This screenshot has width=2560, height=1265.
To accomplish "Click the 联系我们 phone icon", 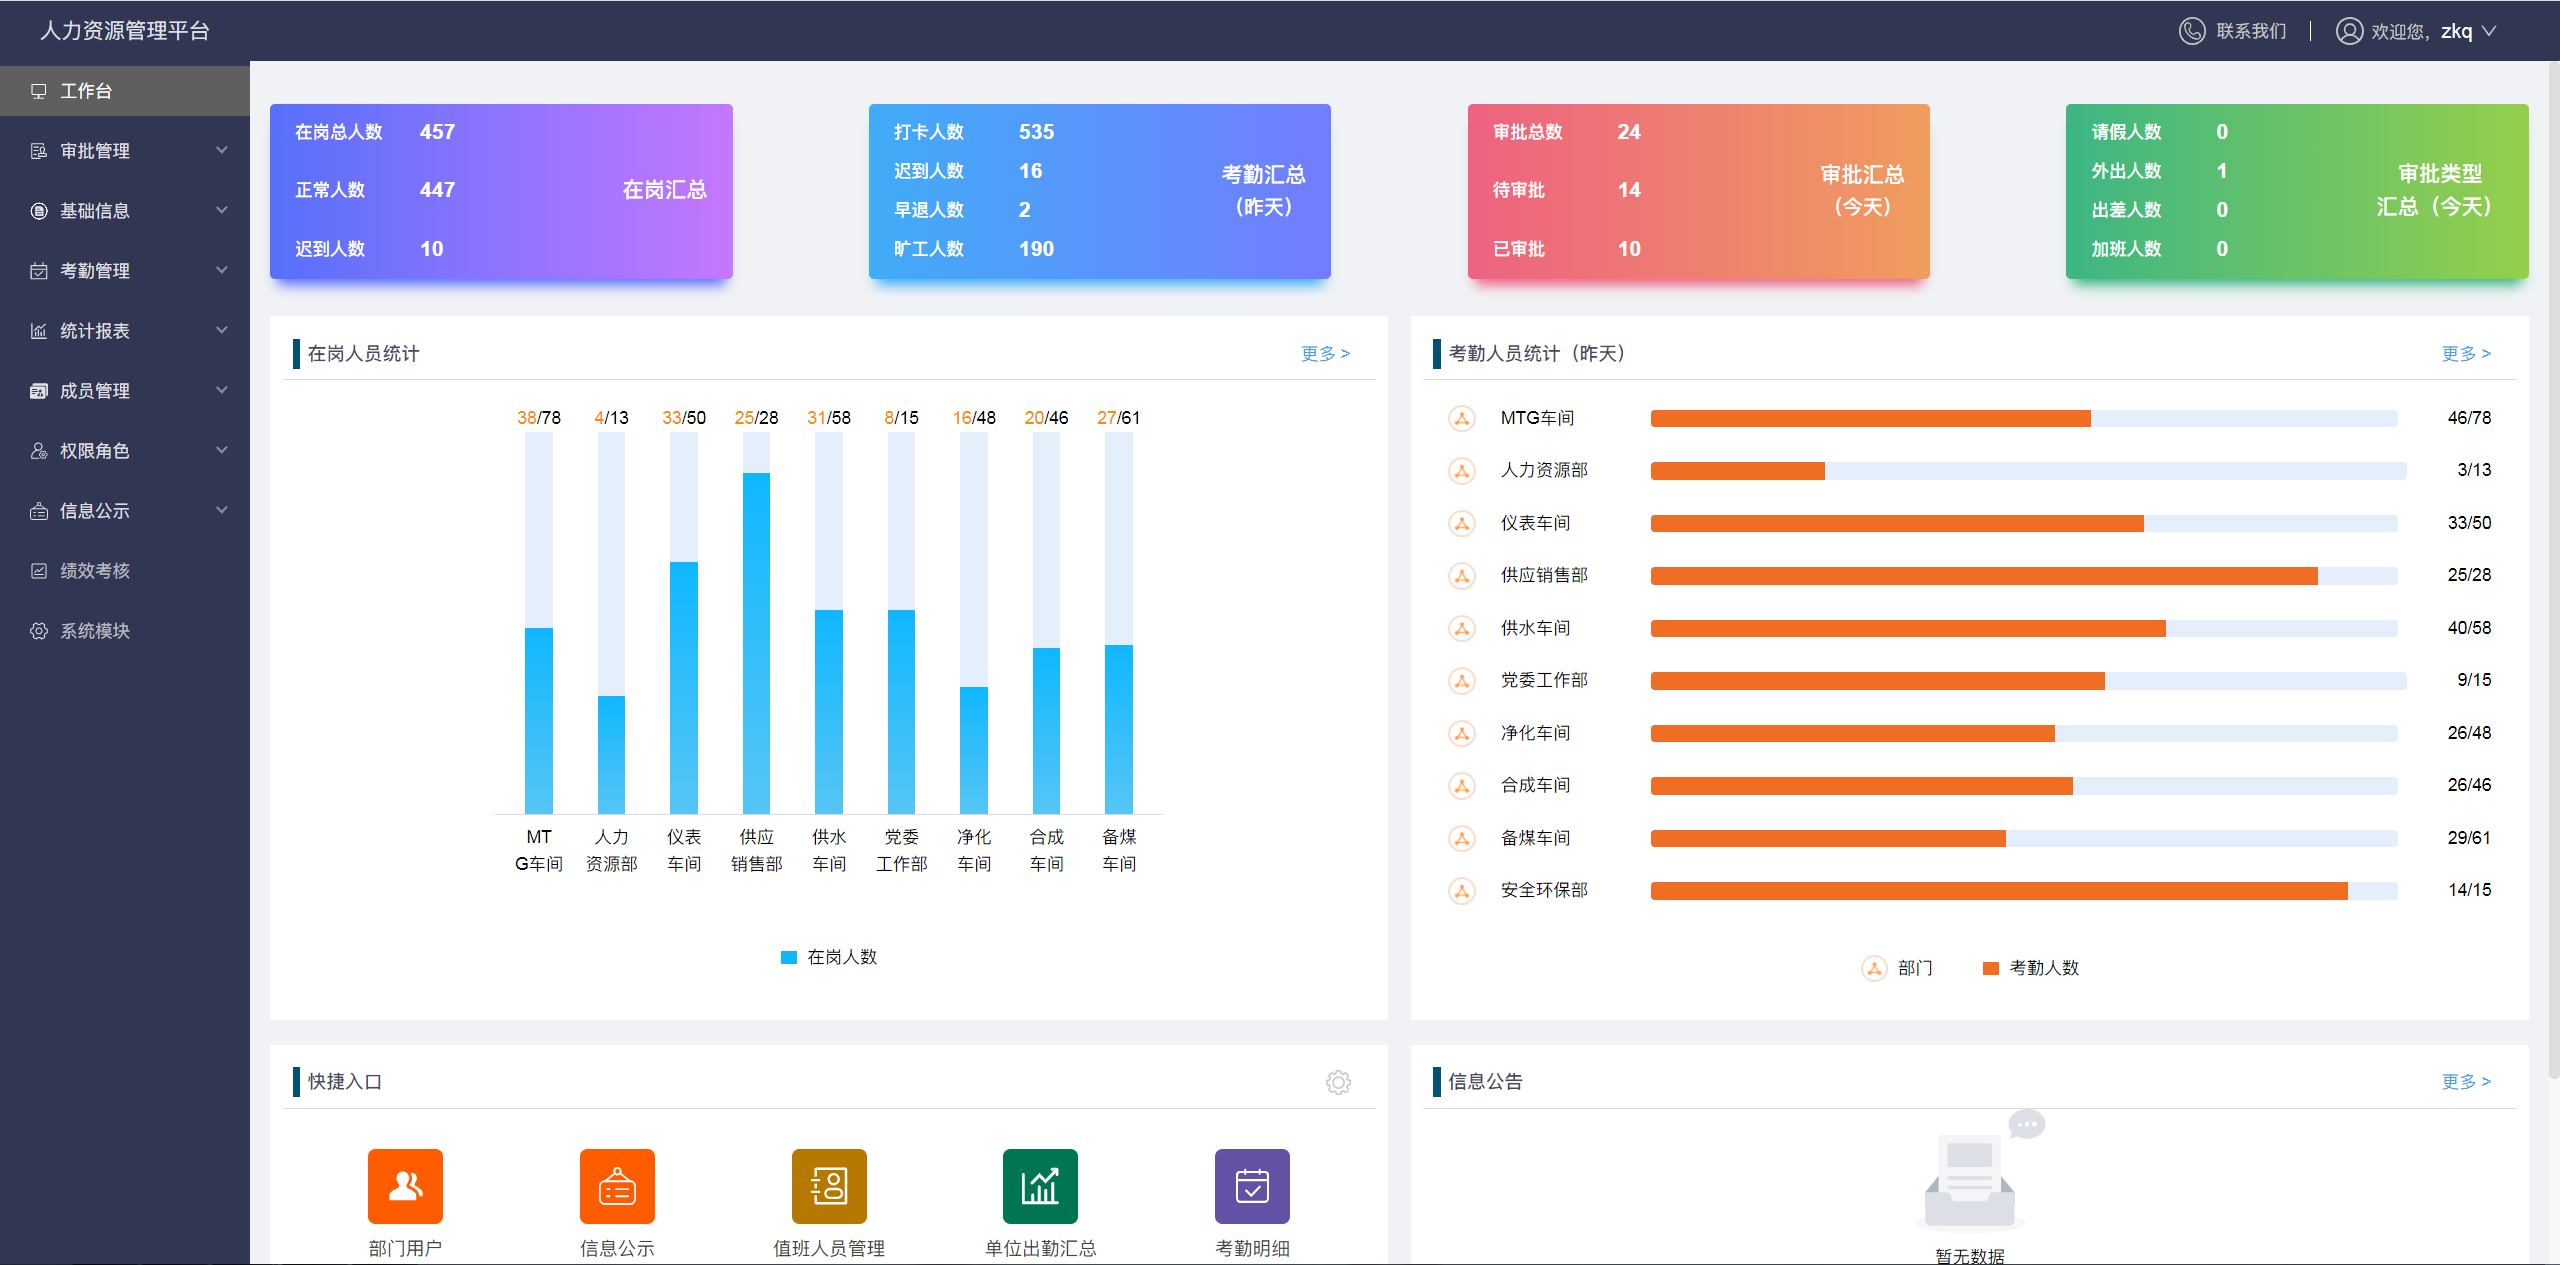I will (2191, 31).
